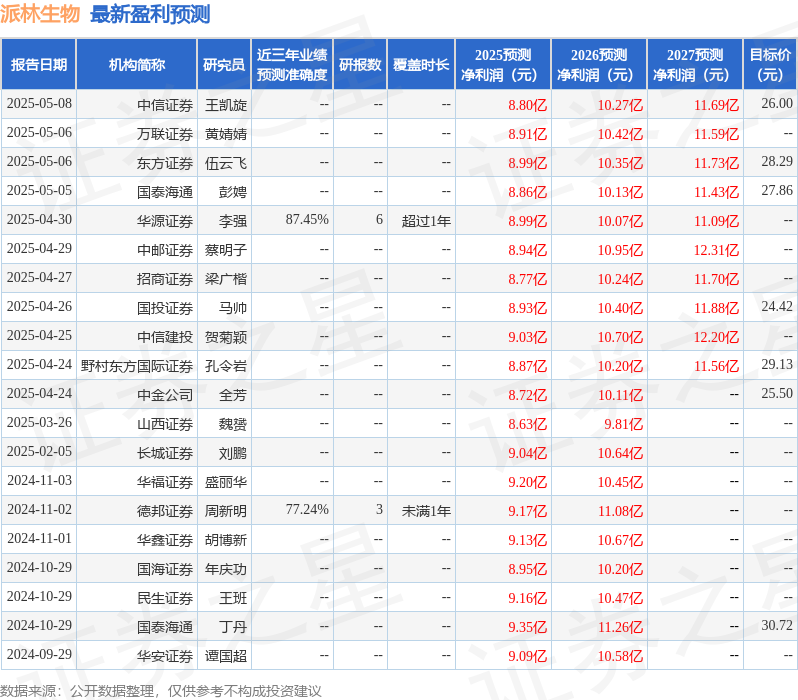Screen dimensions: 798x700
Task: Click target price 27.86
Action: [777, 191]
